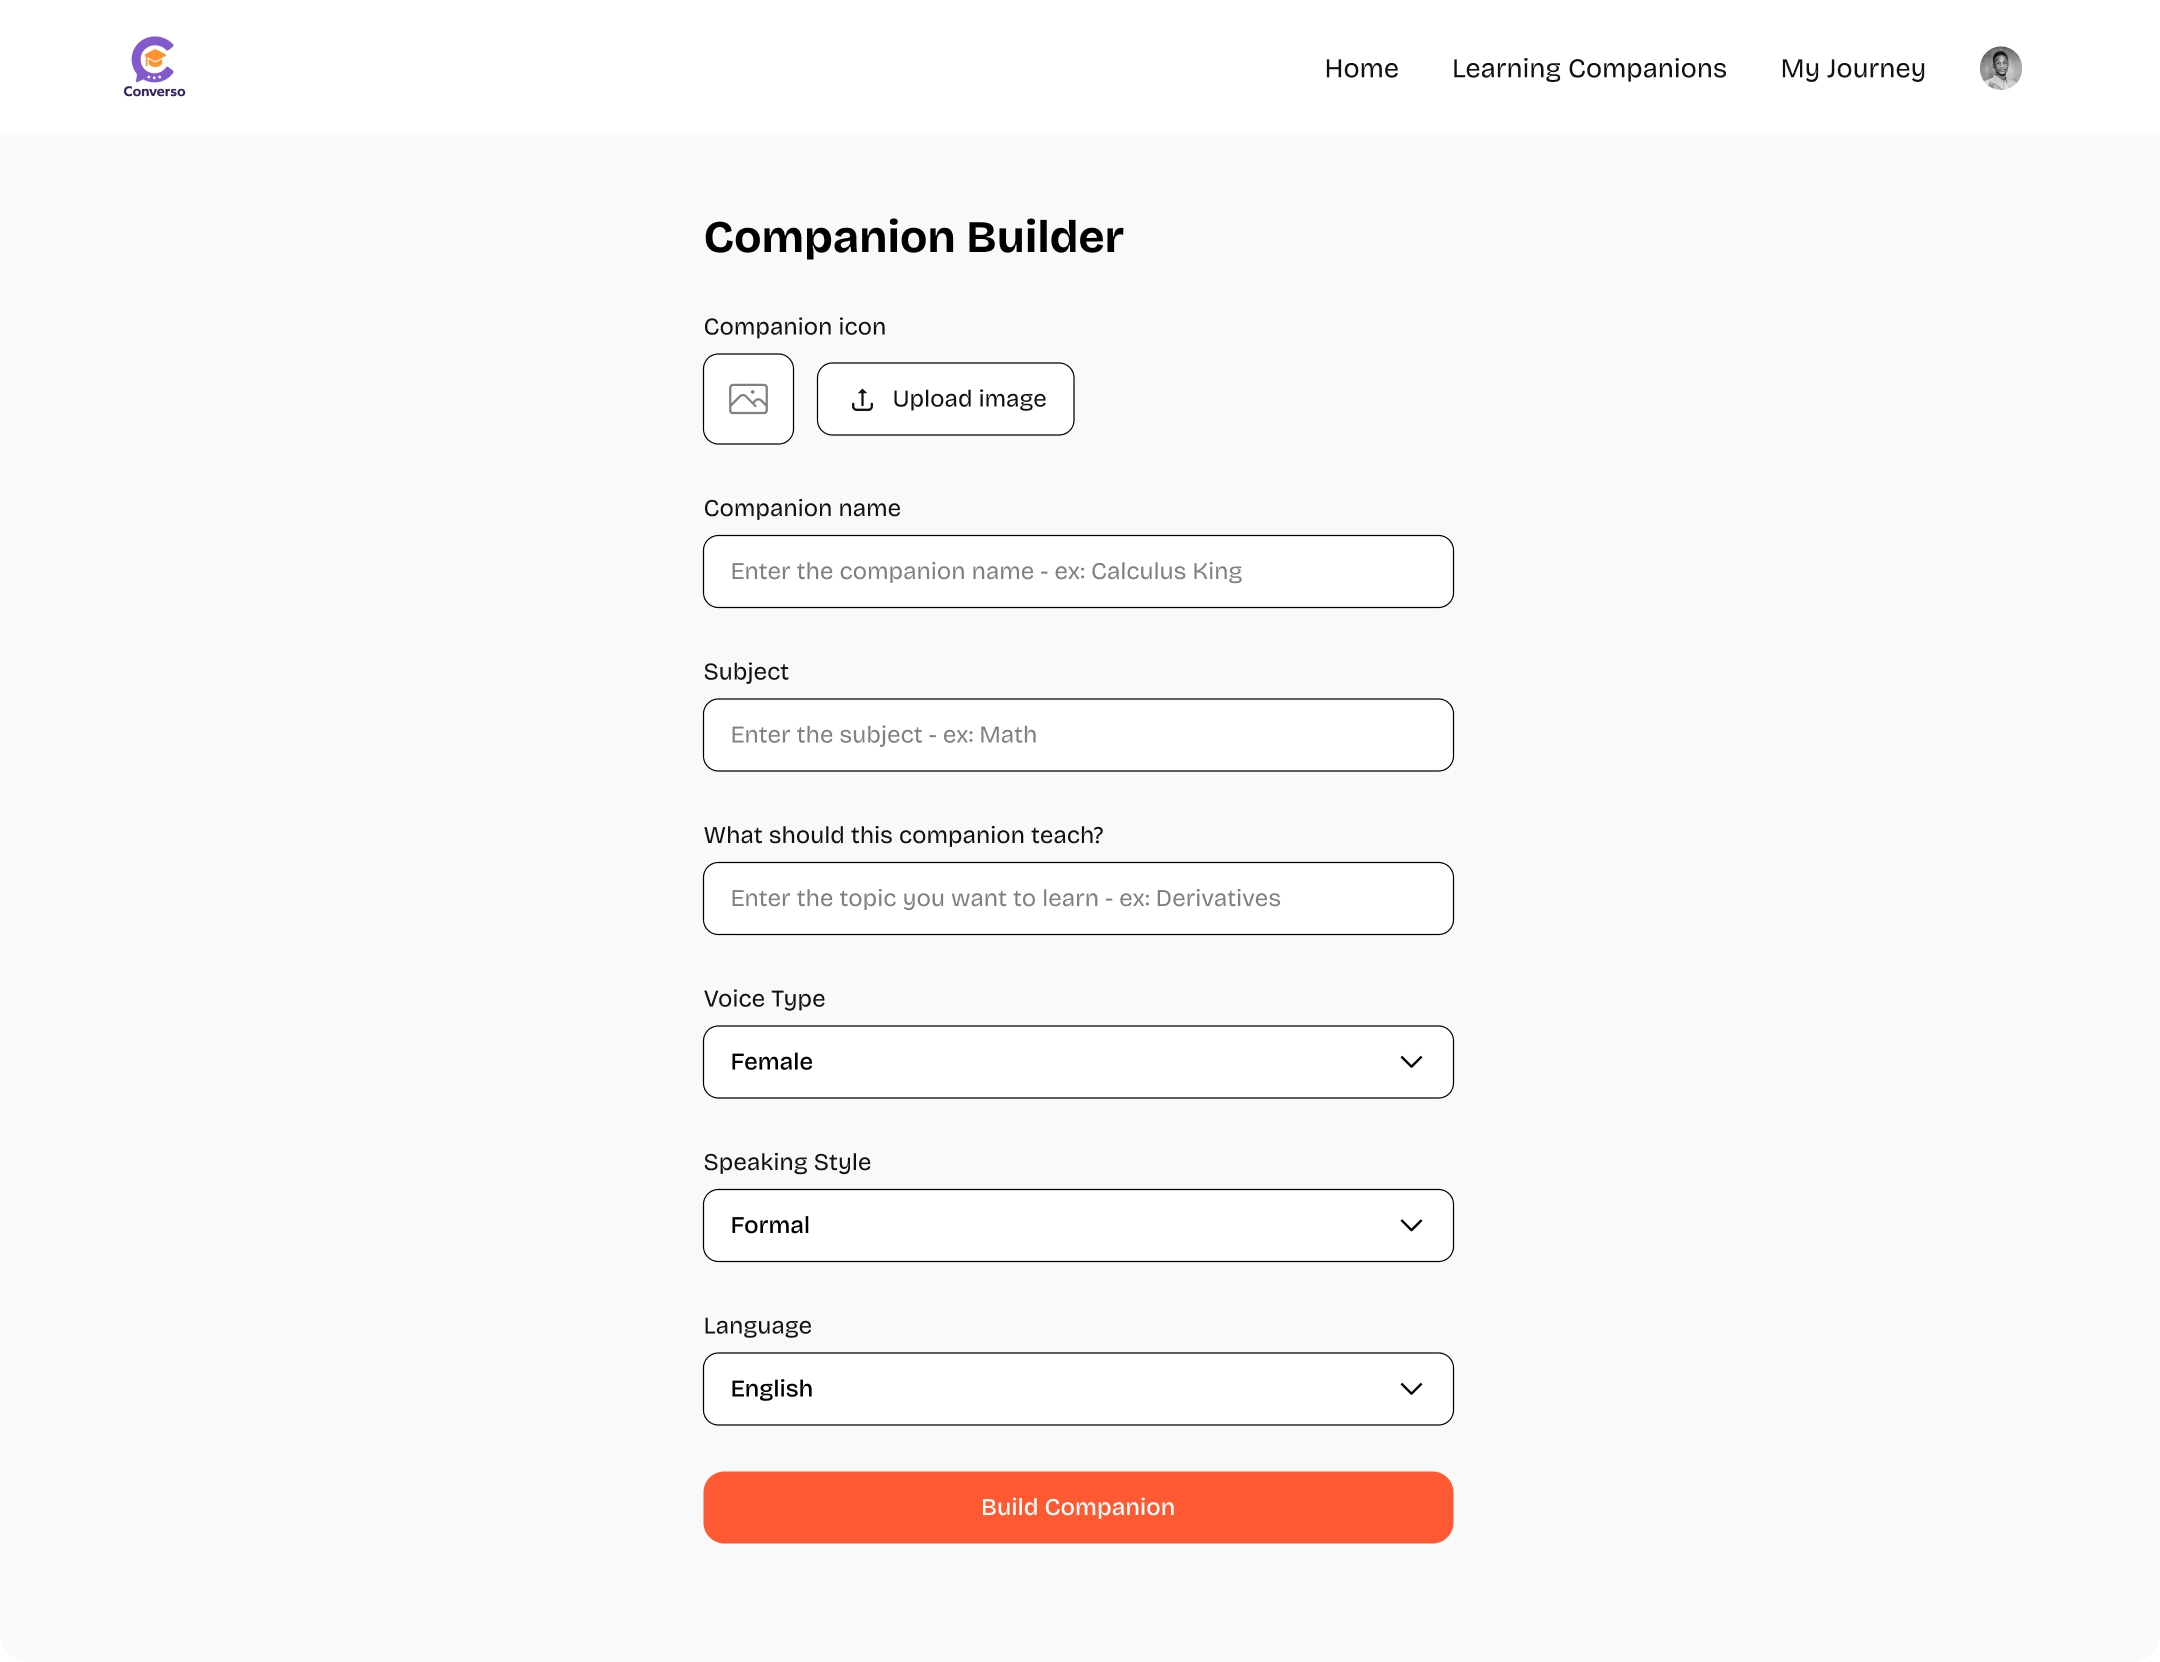Select the topic to teach input
This screenshot has height=1662, width=2160.
(x=1078, y=899)
